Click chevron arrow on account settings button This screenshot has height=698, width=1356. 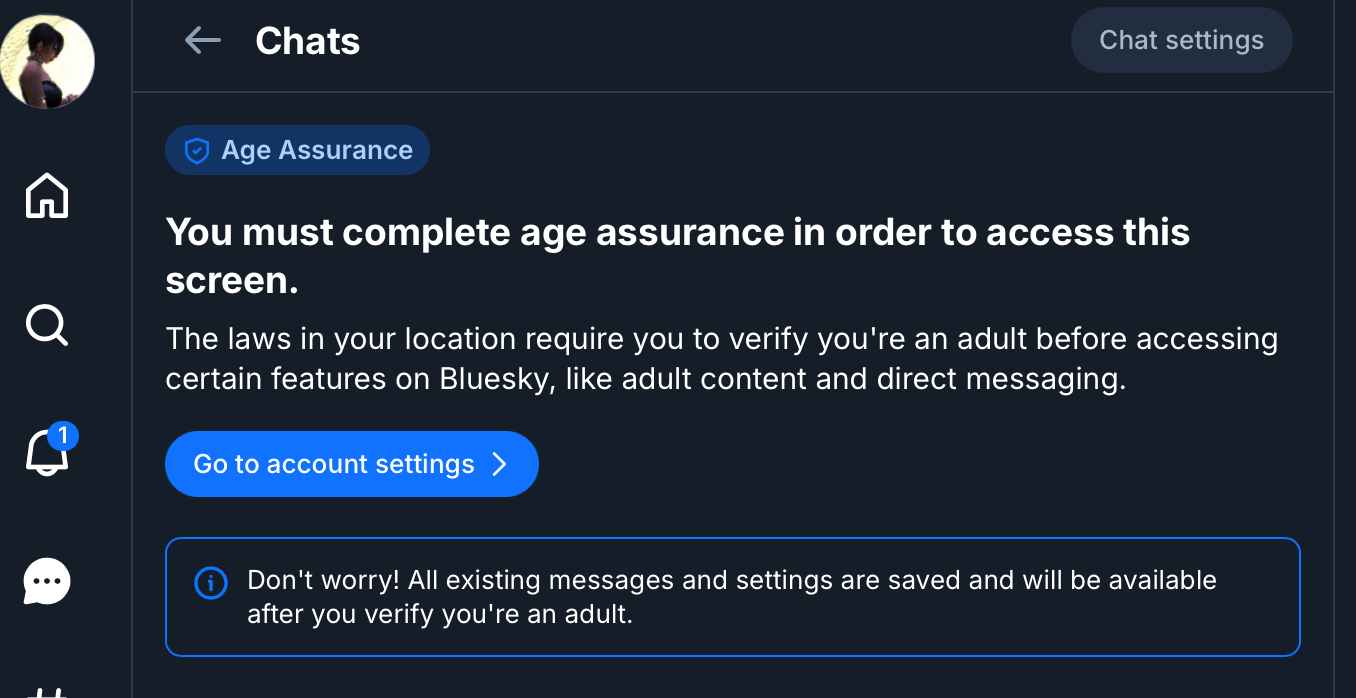tap(500, 464)
